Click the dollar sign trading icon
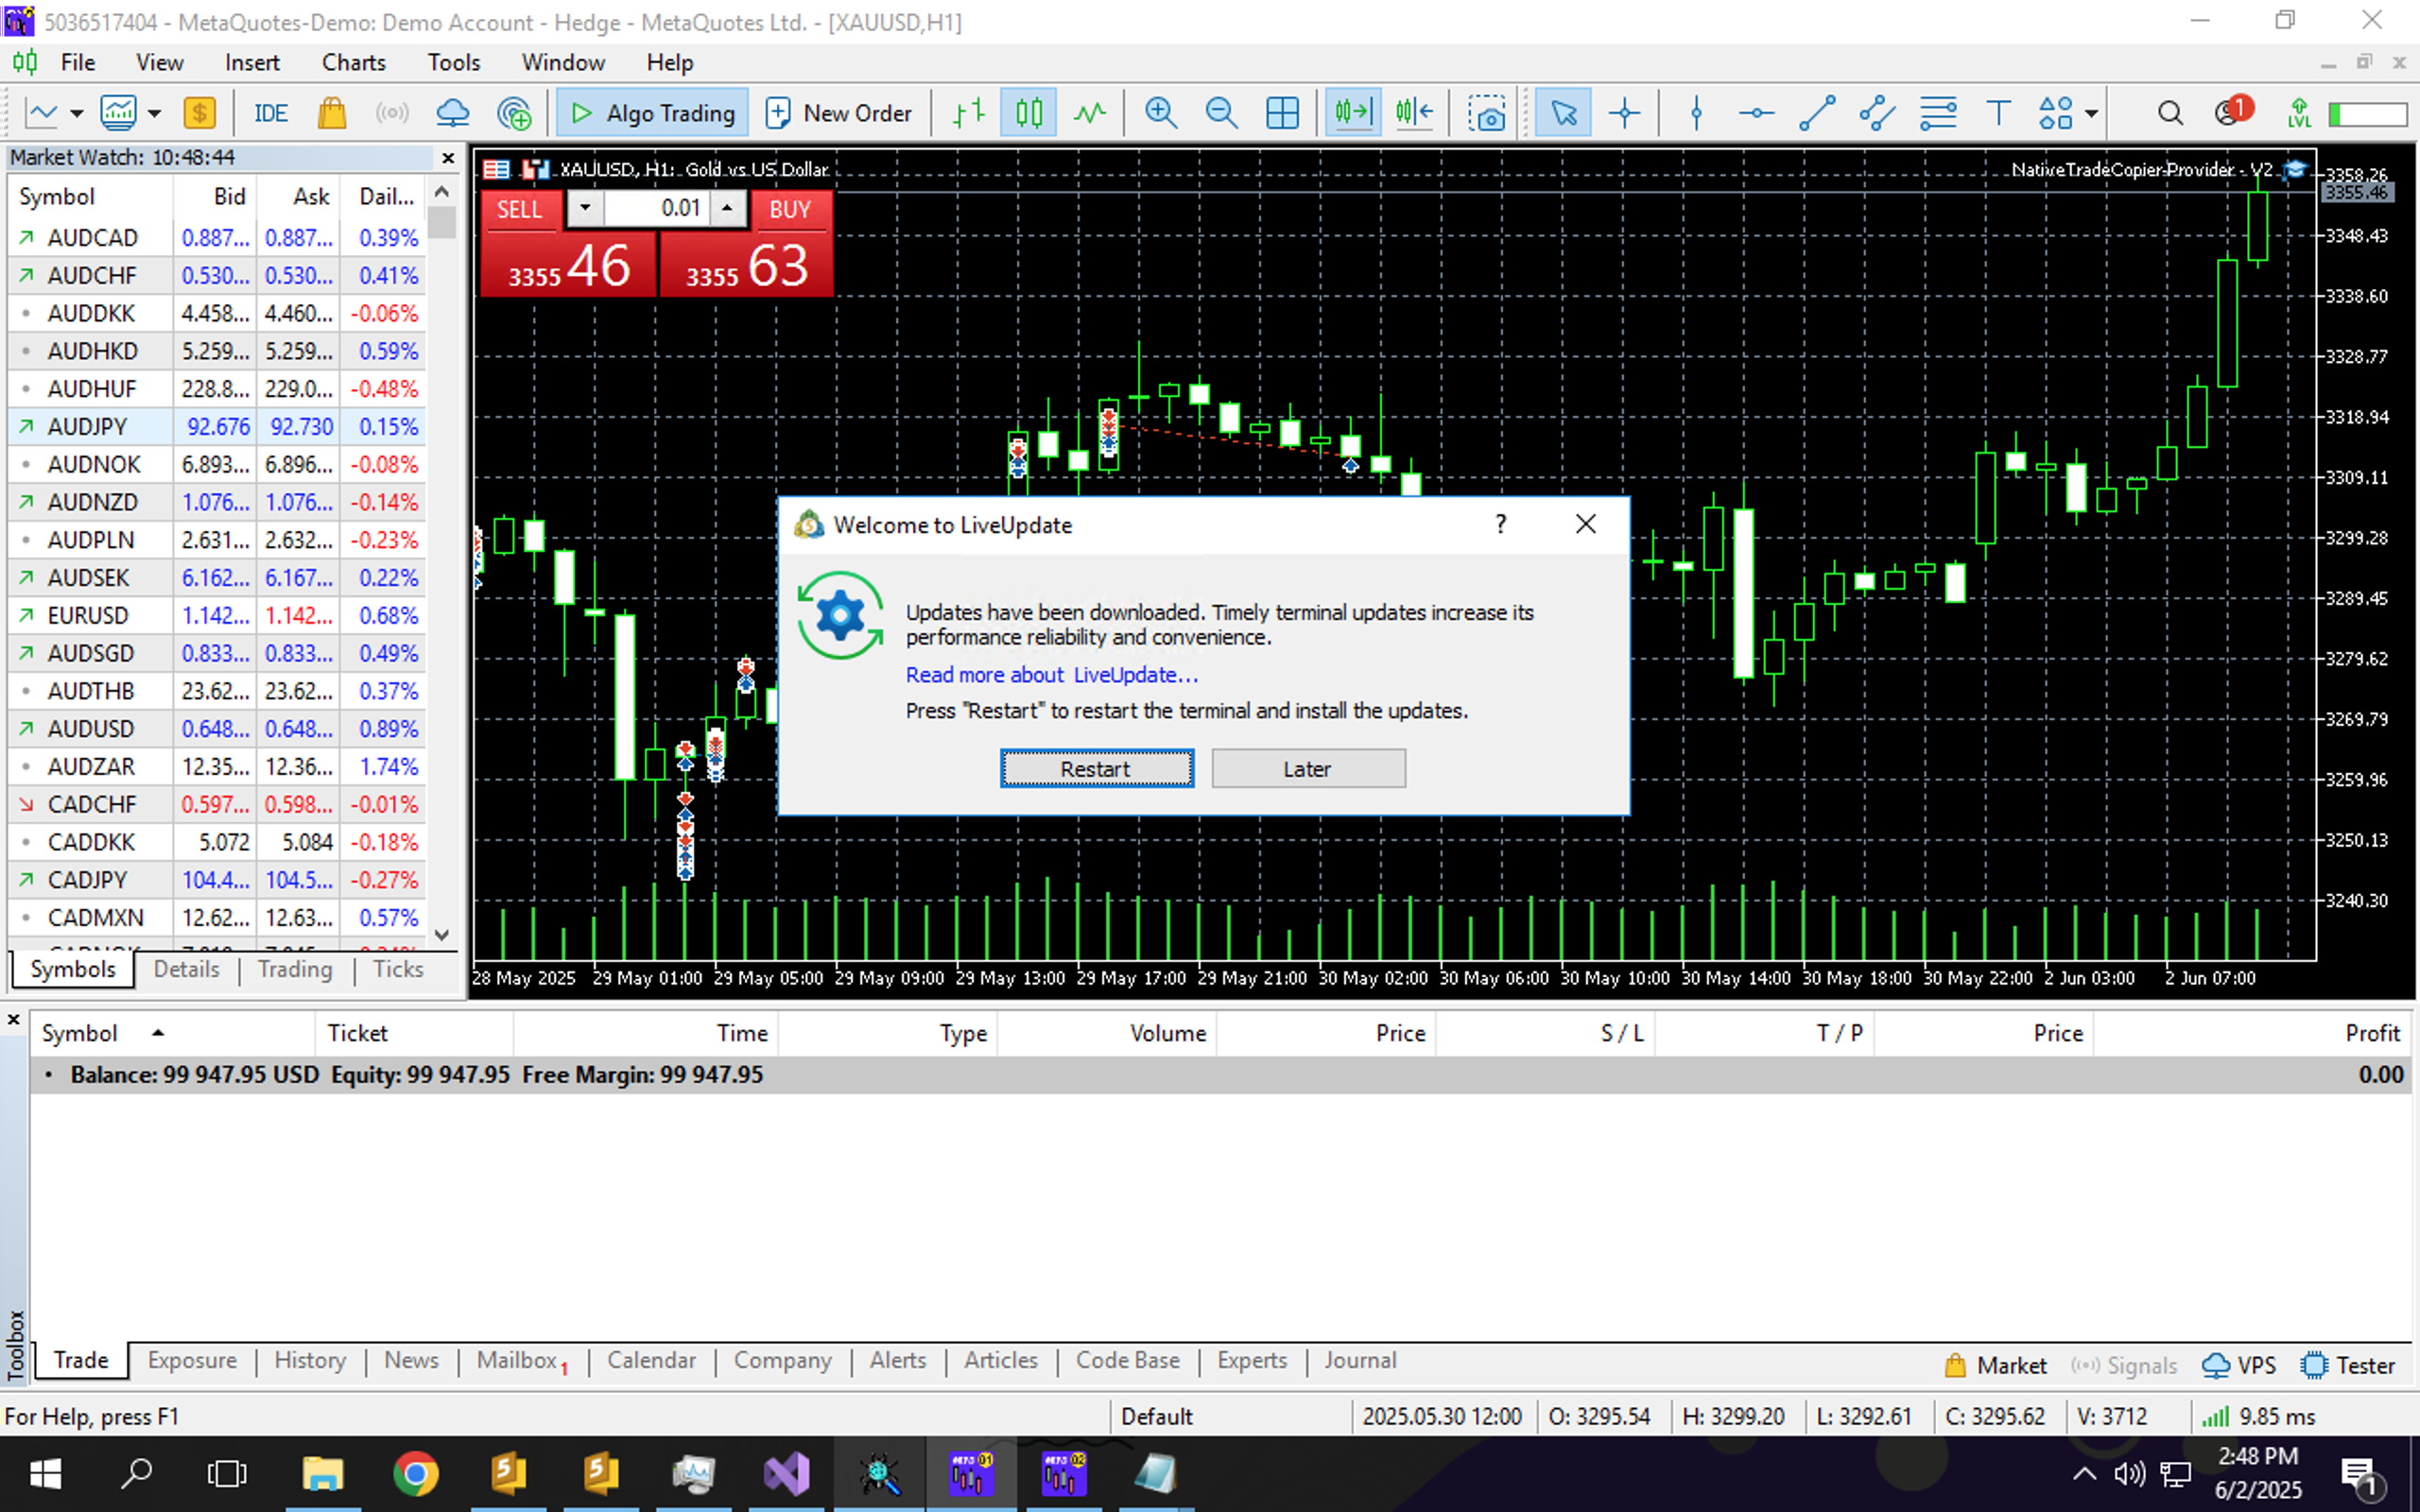The height and width of the screenshot is (1512, 2420). click(x=200, y=113)
